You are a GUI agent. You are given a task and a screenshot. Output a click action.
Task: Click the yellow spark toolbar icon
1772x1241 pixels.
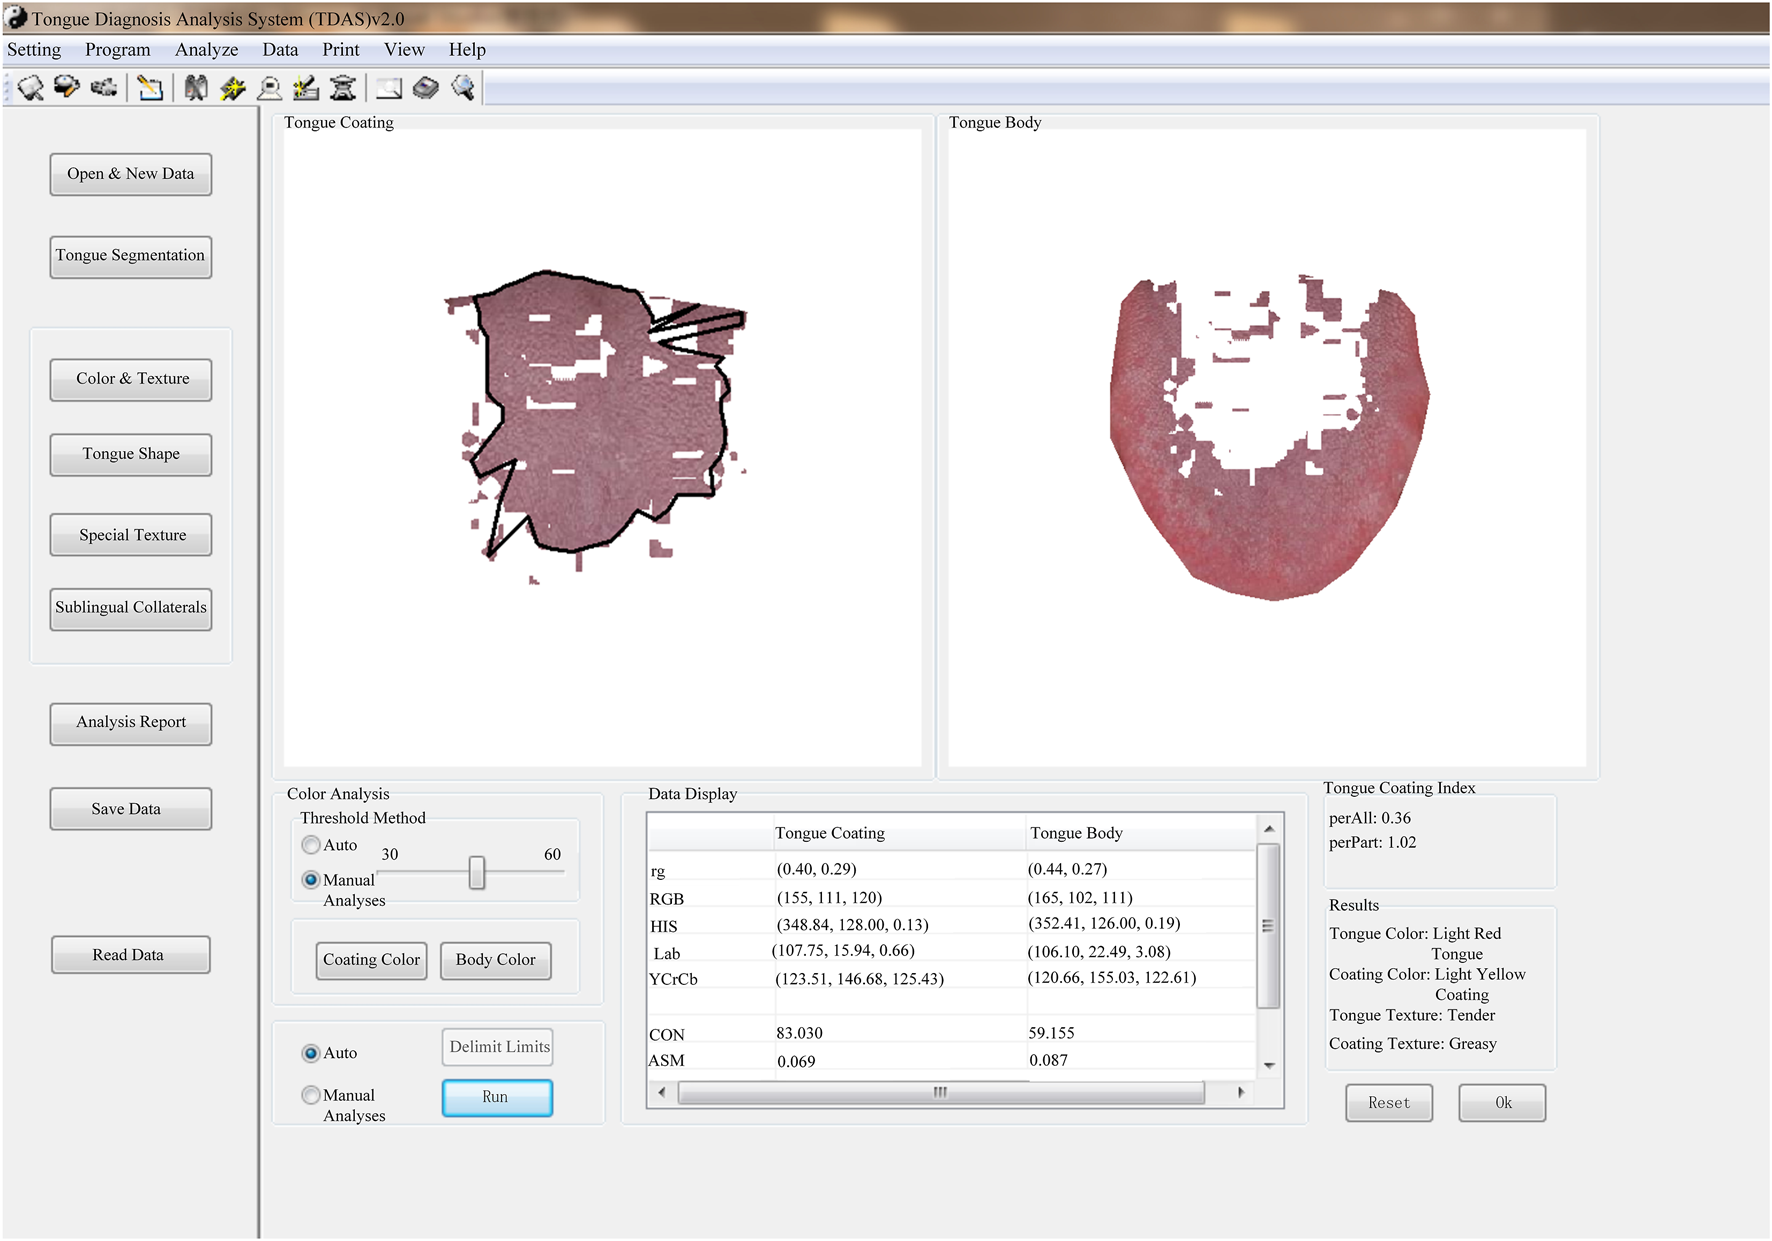click(x=232, y=89)
